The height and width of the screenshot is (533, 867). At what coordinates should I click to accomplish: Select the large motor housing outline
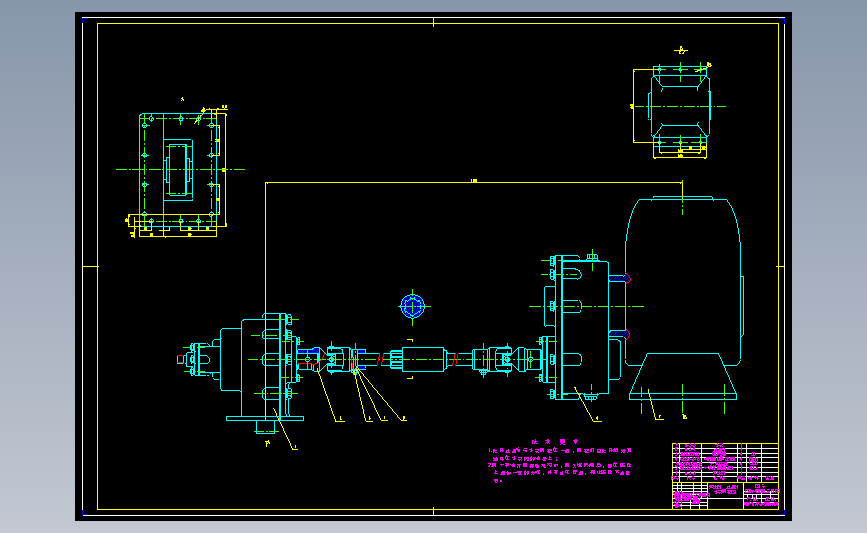tap(685, 281)
